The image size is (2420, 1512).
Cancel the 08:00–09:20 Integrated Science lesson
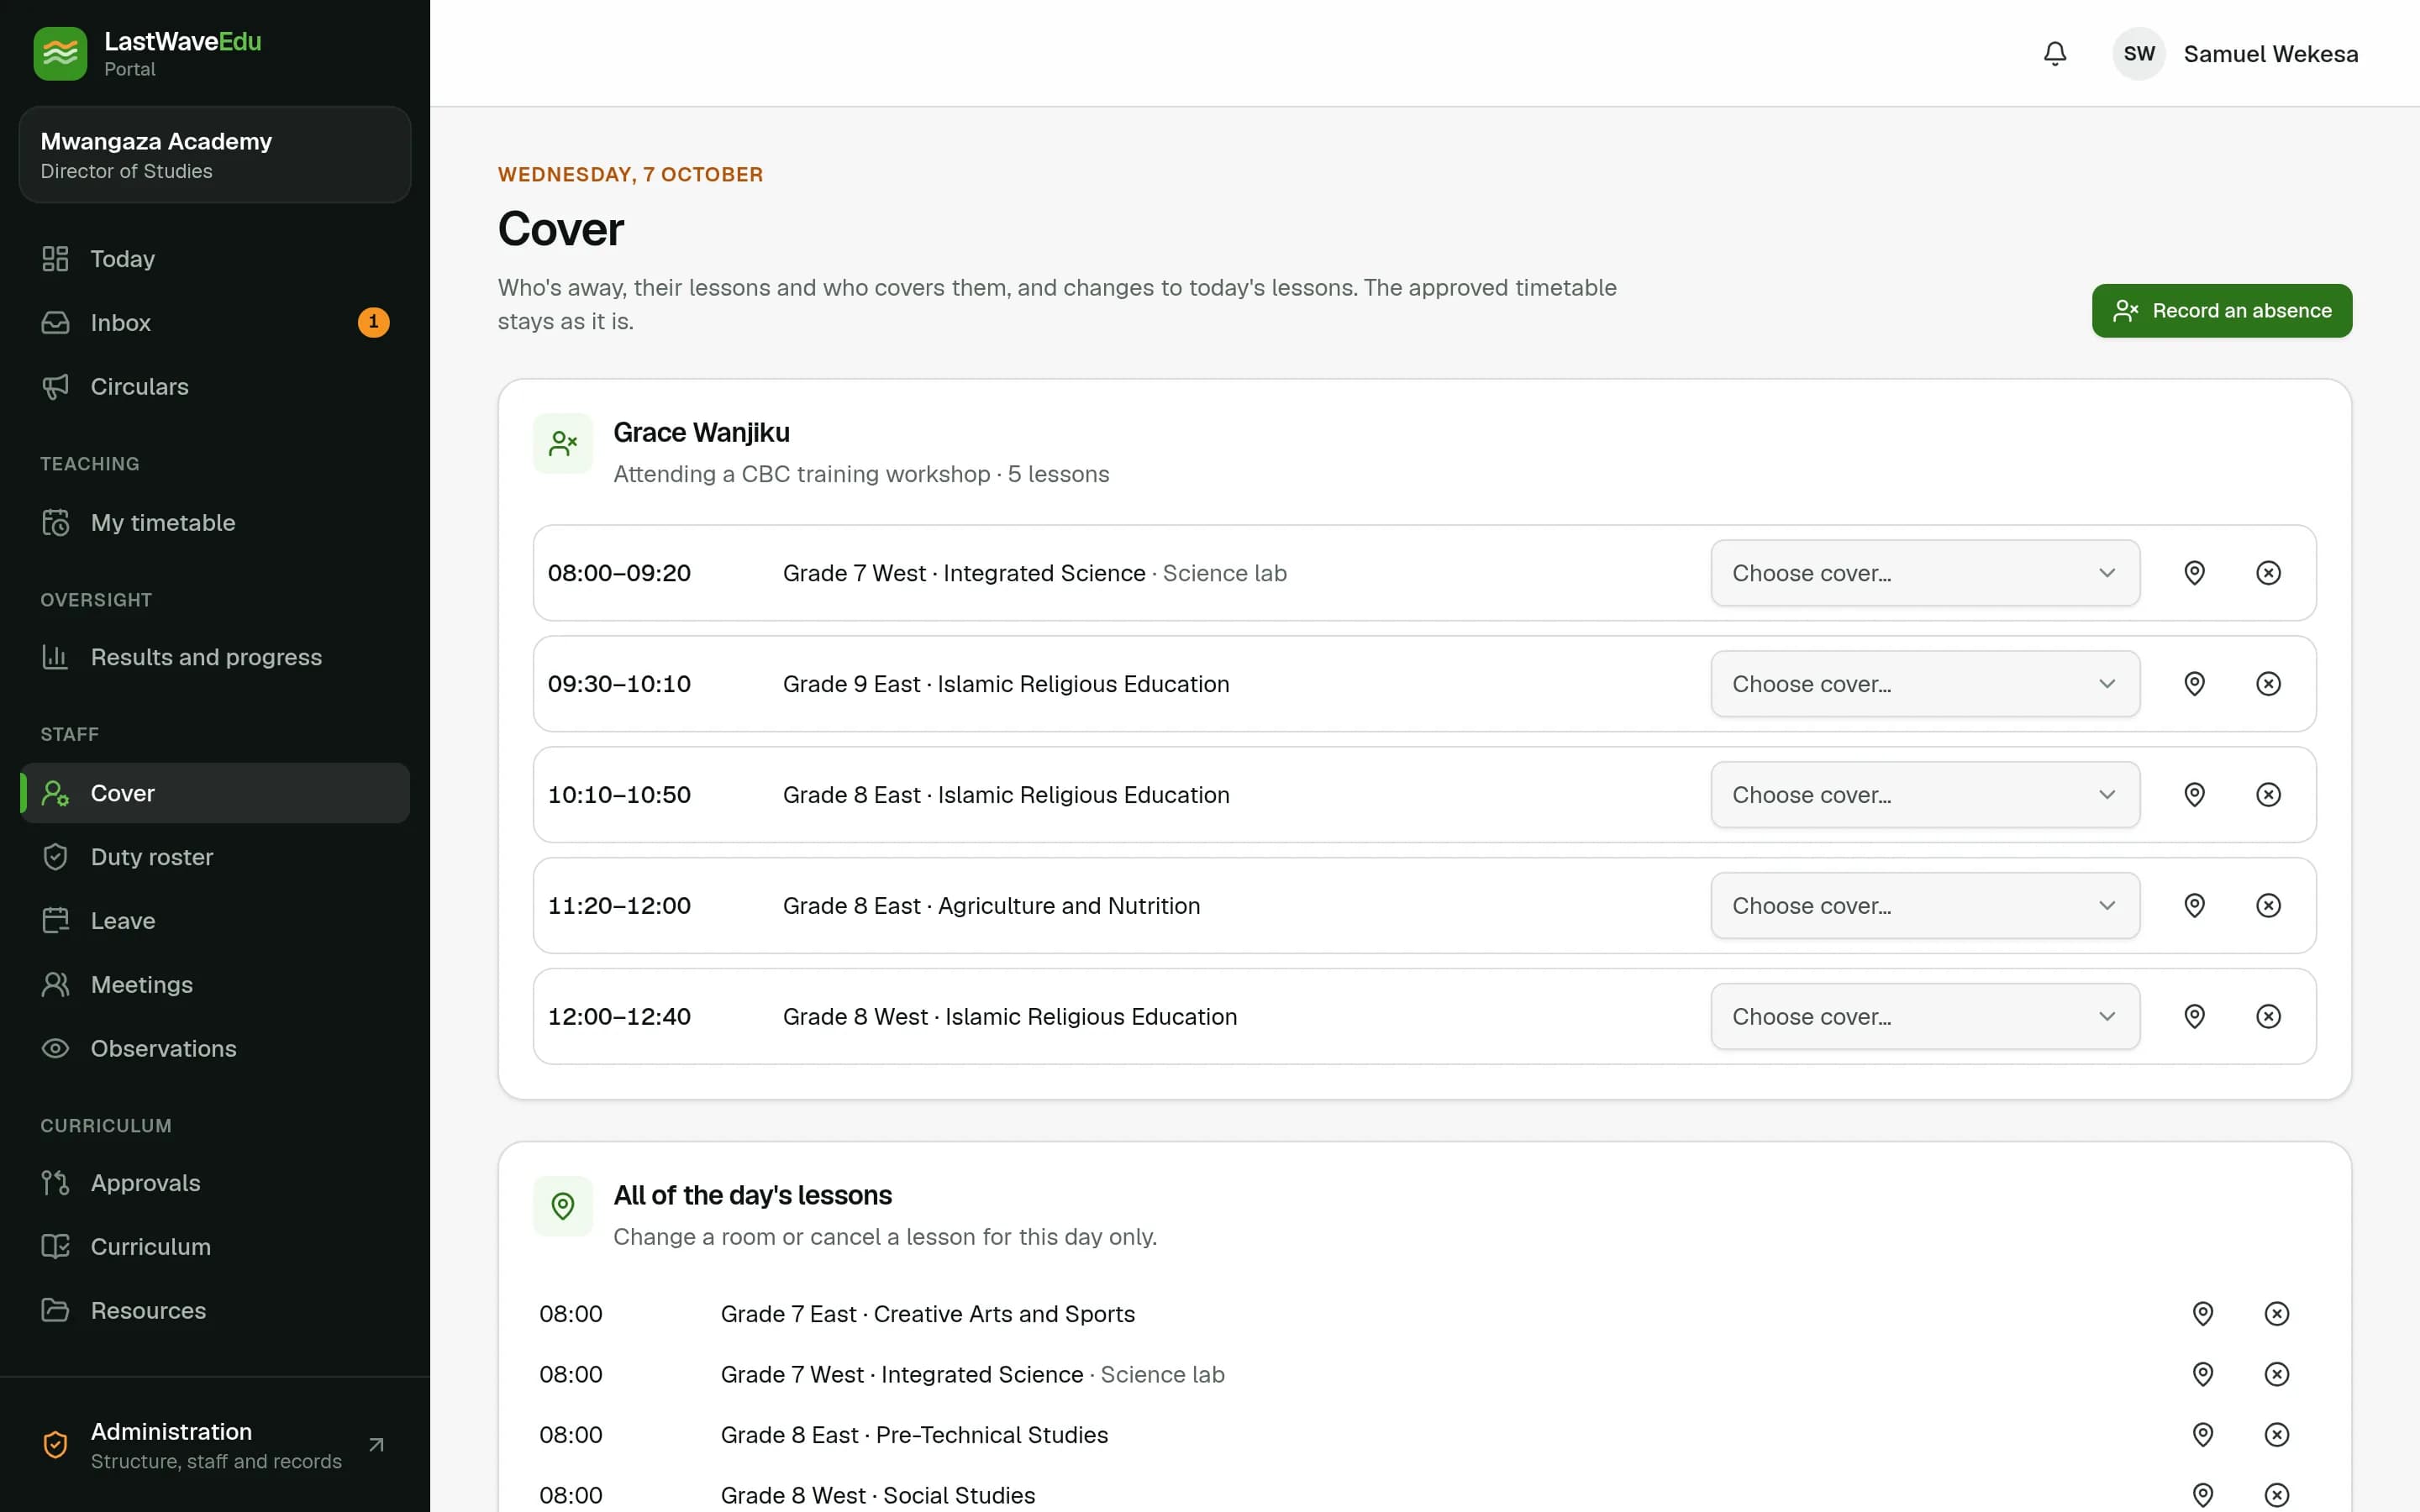click(x=2268, y=573)
